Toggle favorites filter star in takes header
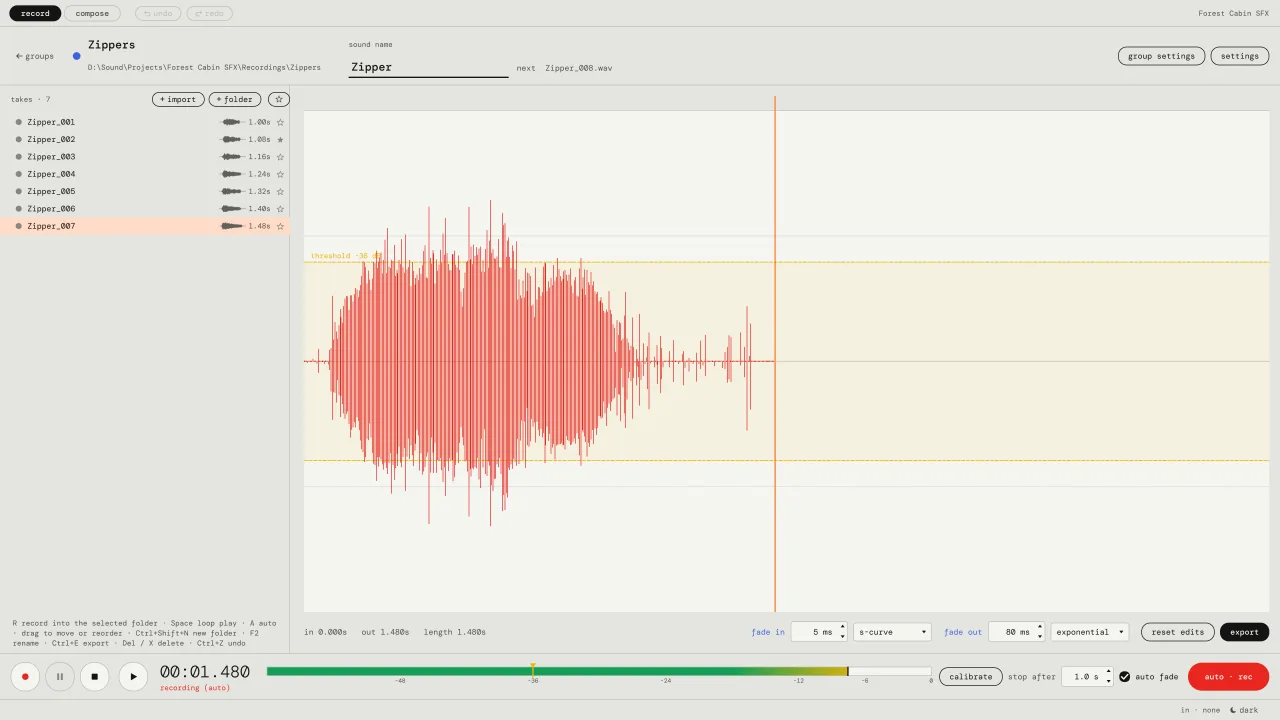This screenshot has height=720, width=1280. (280, 100)
